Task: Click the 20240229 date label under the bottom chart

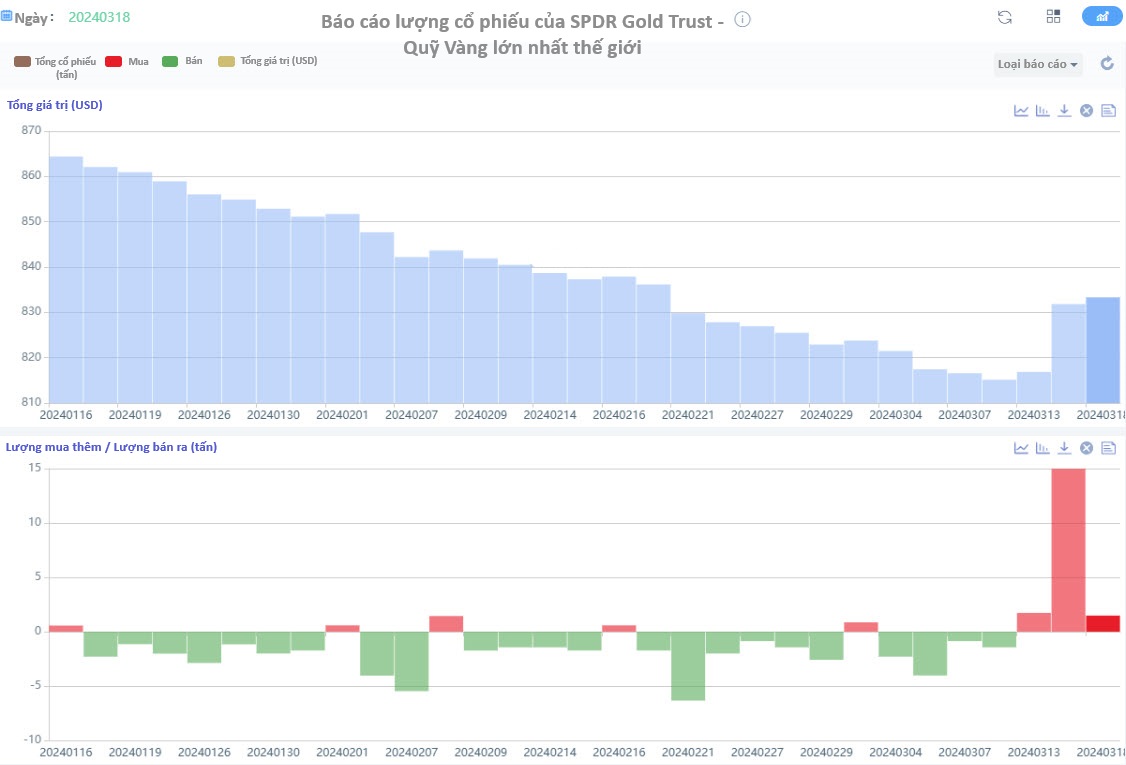Action: (827, 752)
